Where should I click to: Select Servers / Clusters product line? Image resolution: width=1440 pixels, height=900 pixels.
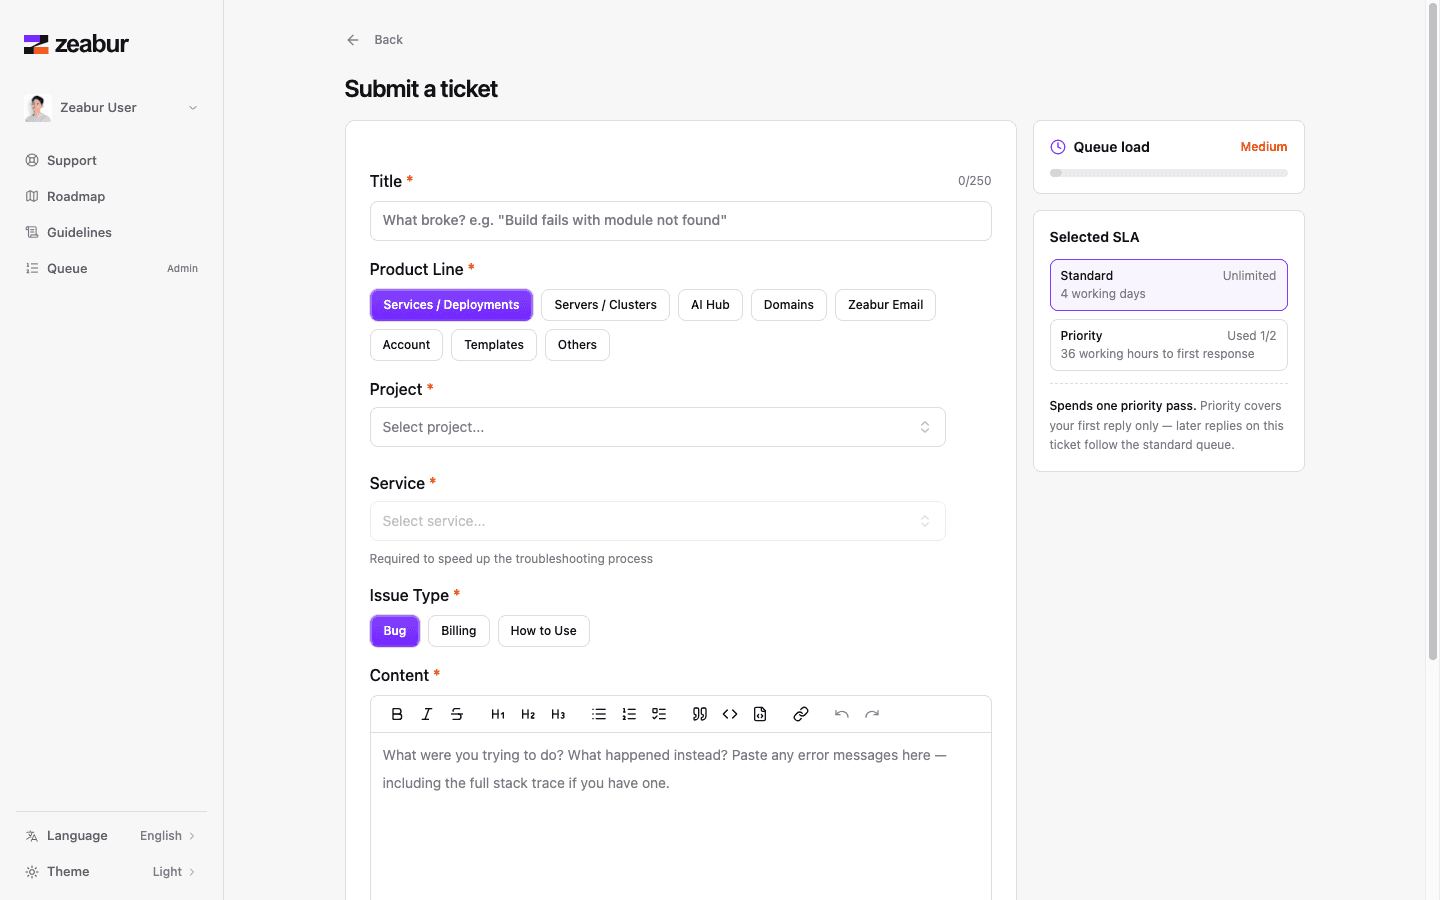pyautogui.click(x=605, y=305)
